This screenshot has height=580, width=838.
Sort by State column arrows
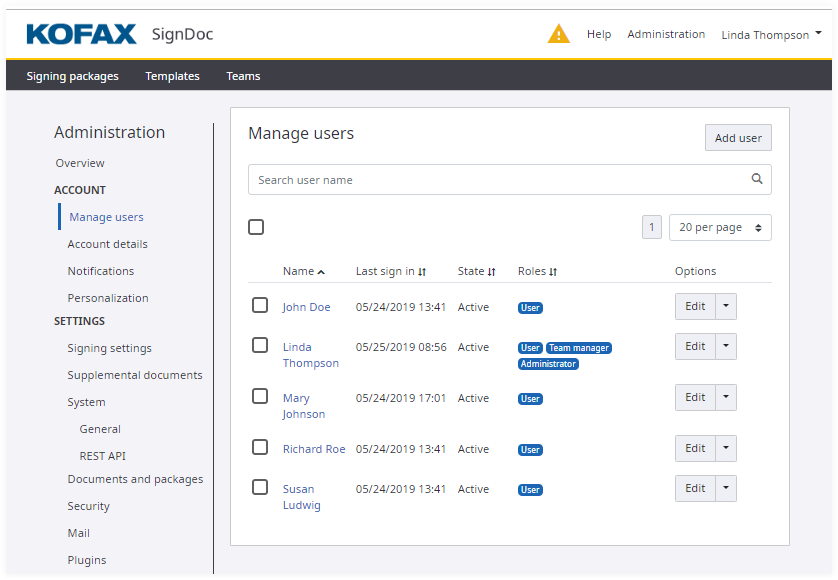tap(492, 272)
